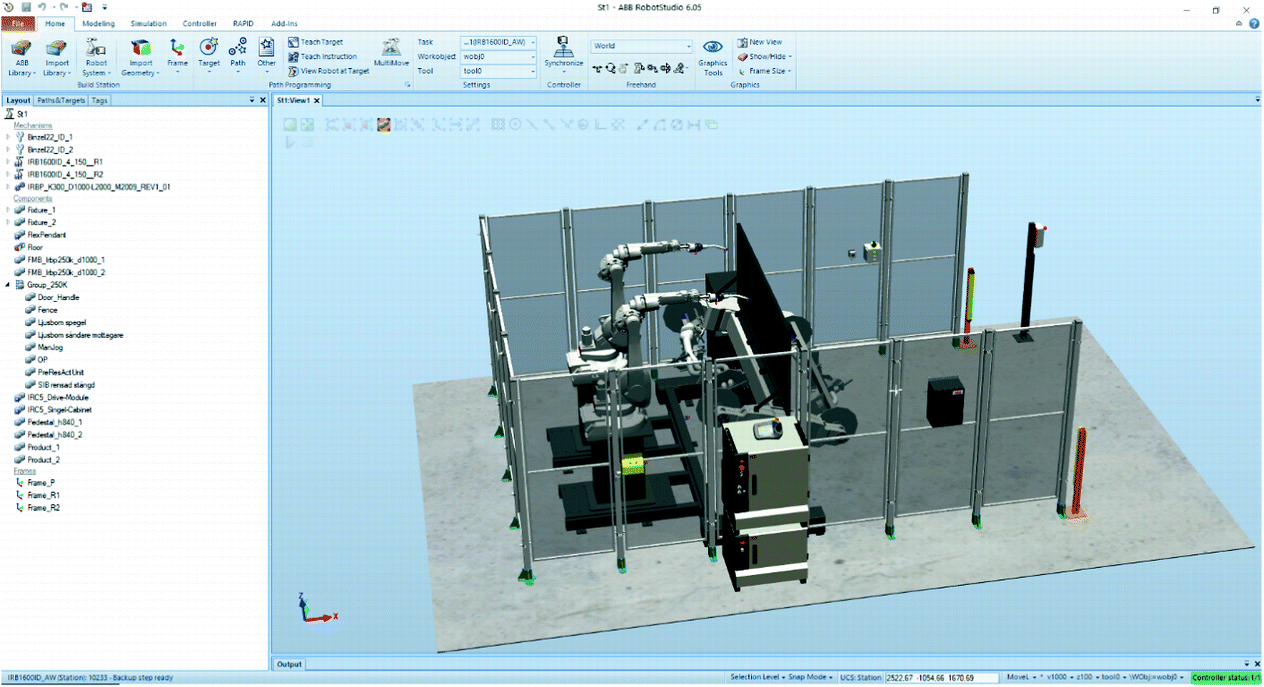Open the Output panel tab
Image resolution: width=1264 pixels, height=687 pixels.
pyautogui.click(x=289, y=664)
